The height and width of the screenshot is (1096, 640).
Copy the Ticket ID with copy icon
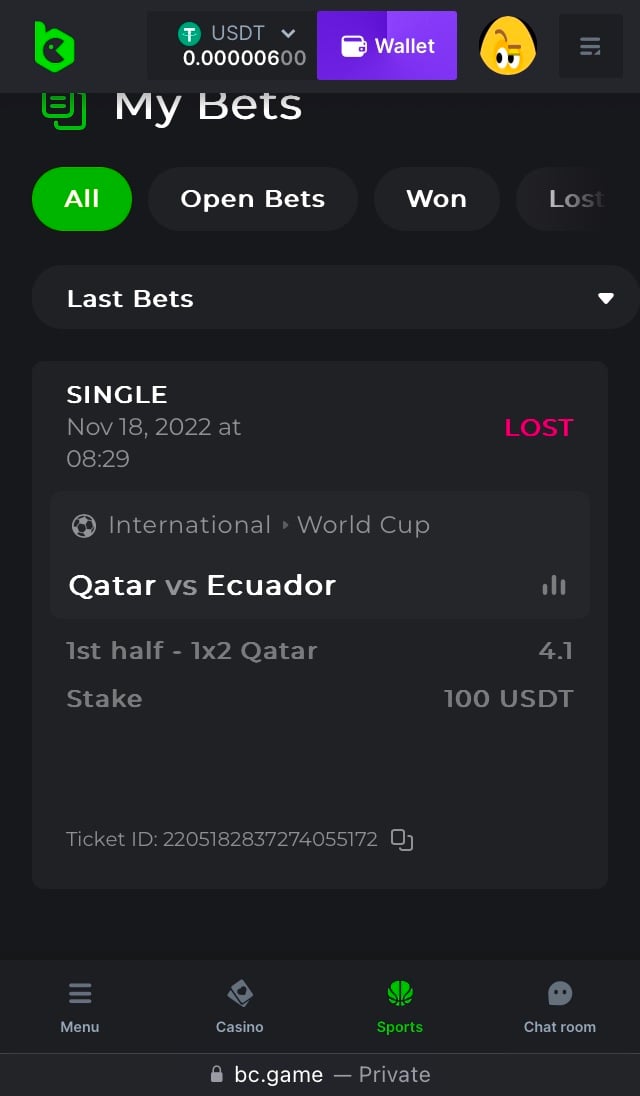click(402, 840)
